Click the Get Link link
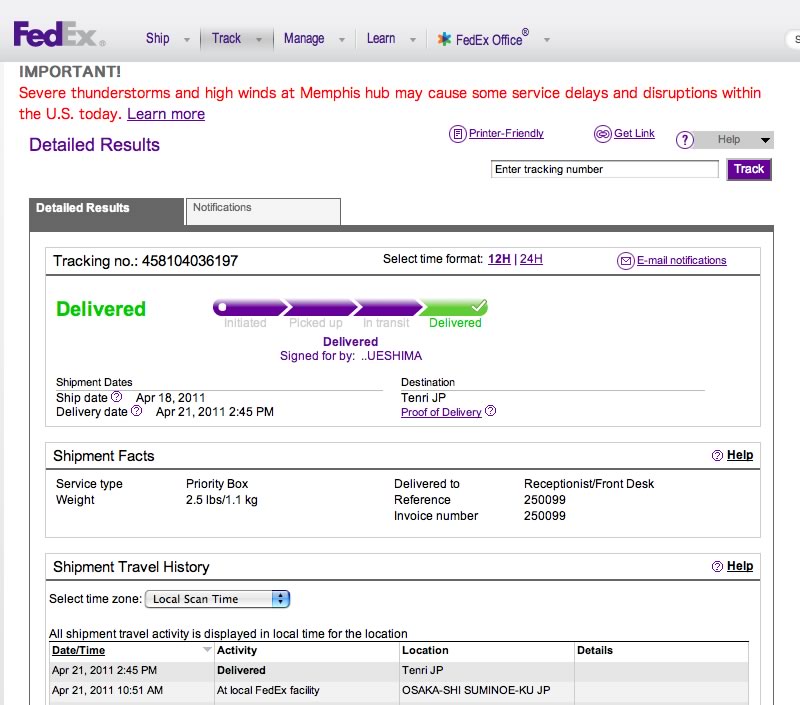The height and width of the screenshot is (705, 800). [x=634, y=133]
